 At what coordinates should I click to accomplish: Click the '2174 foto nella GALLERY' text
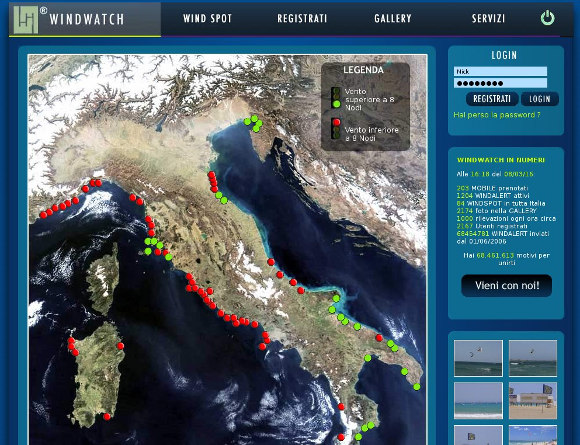tap(496, 210)
